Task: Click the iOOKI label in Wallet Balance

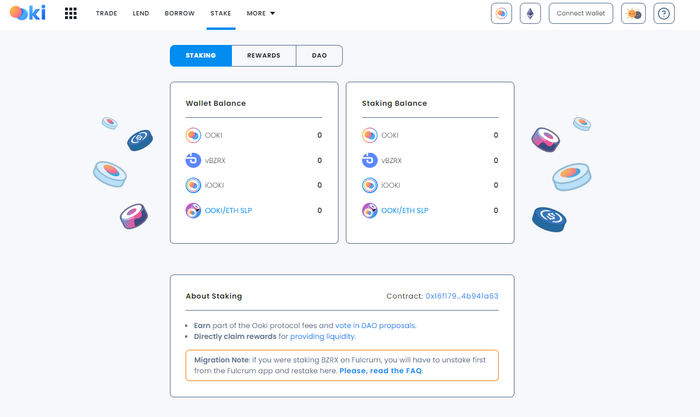Action: click(x=214, y=185)
